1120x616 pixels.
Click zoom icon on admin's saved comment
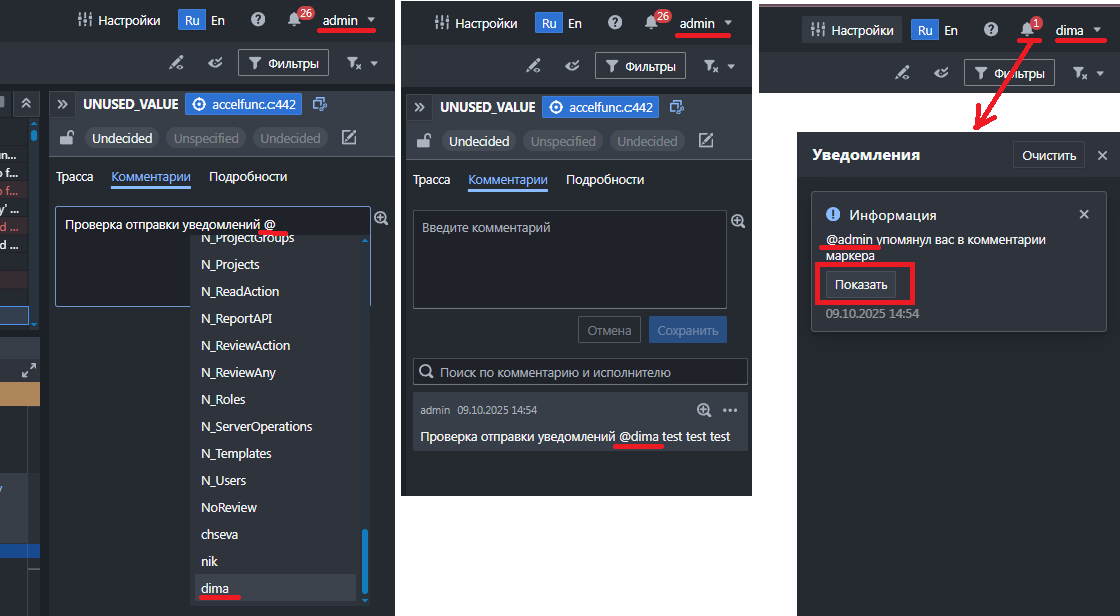[704, 410]
